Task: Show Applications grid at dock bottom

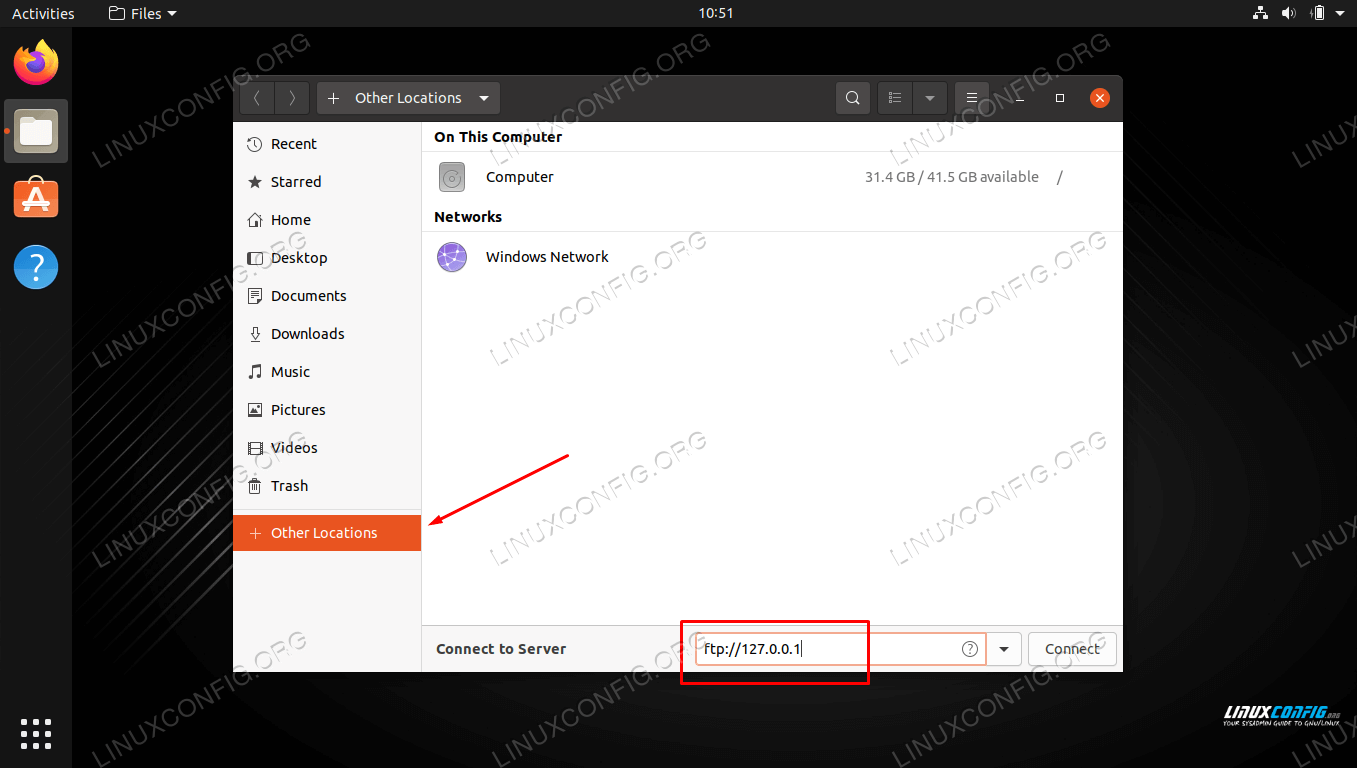Action: 36,733
